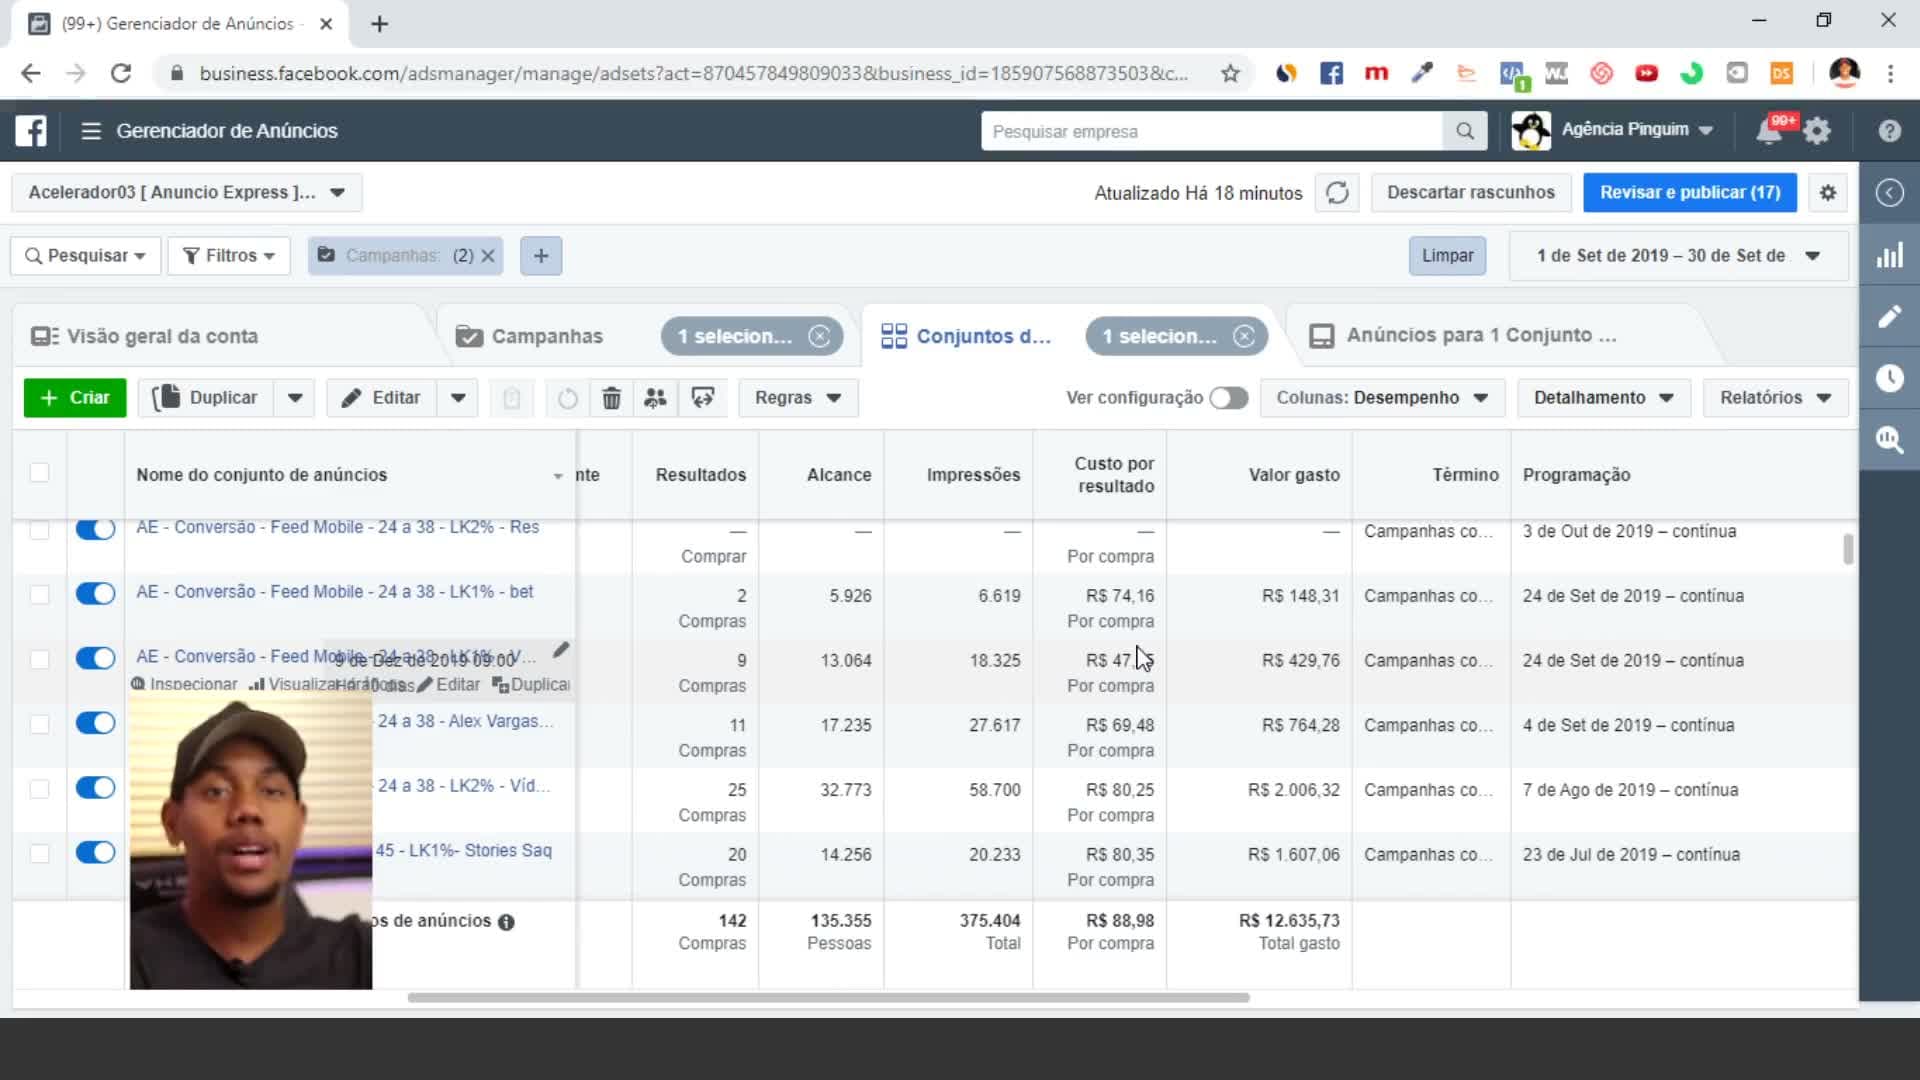Image resolution: width=1920 pixels, height=1080 pixels.
Task: Open the date range picker dropdown
Action: pos(1678,256)
